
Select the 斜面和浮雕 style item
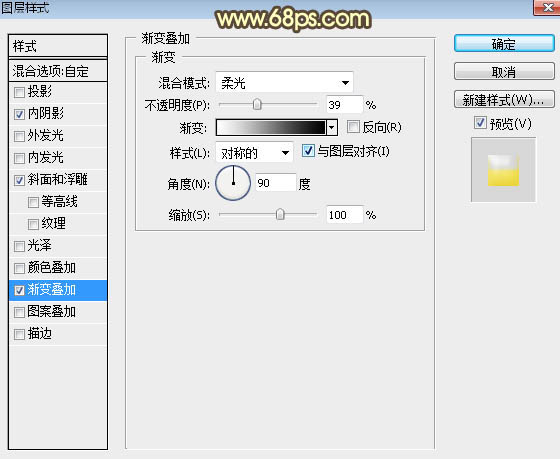point(58,180)
